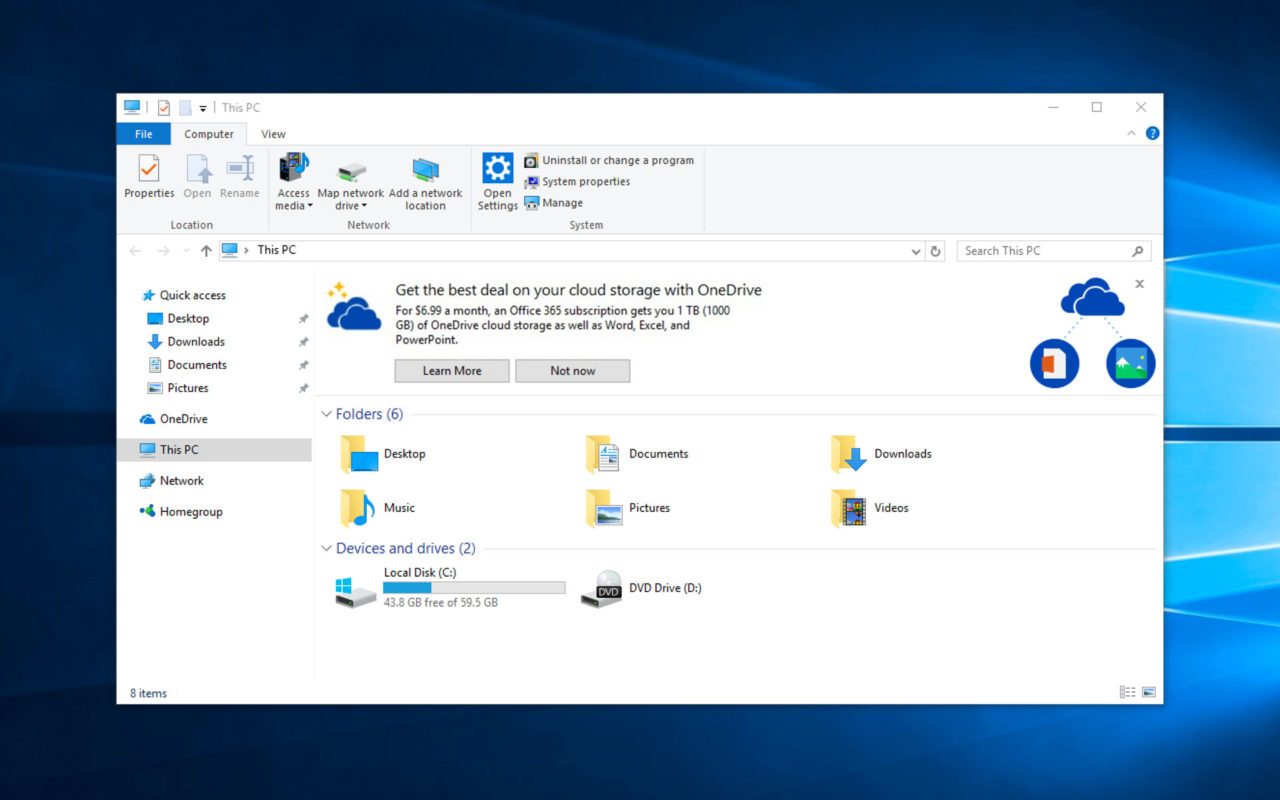Viewport: 1280px width, 800px height.
Task: Launch Open Settings from the ribbon
Action: tap(497, 182)
